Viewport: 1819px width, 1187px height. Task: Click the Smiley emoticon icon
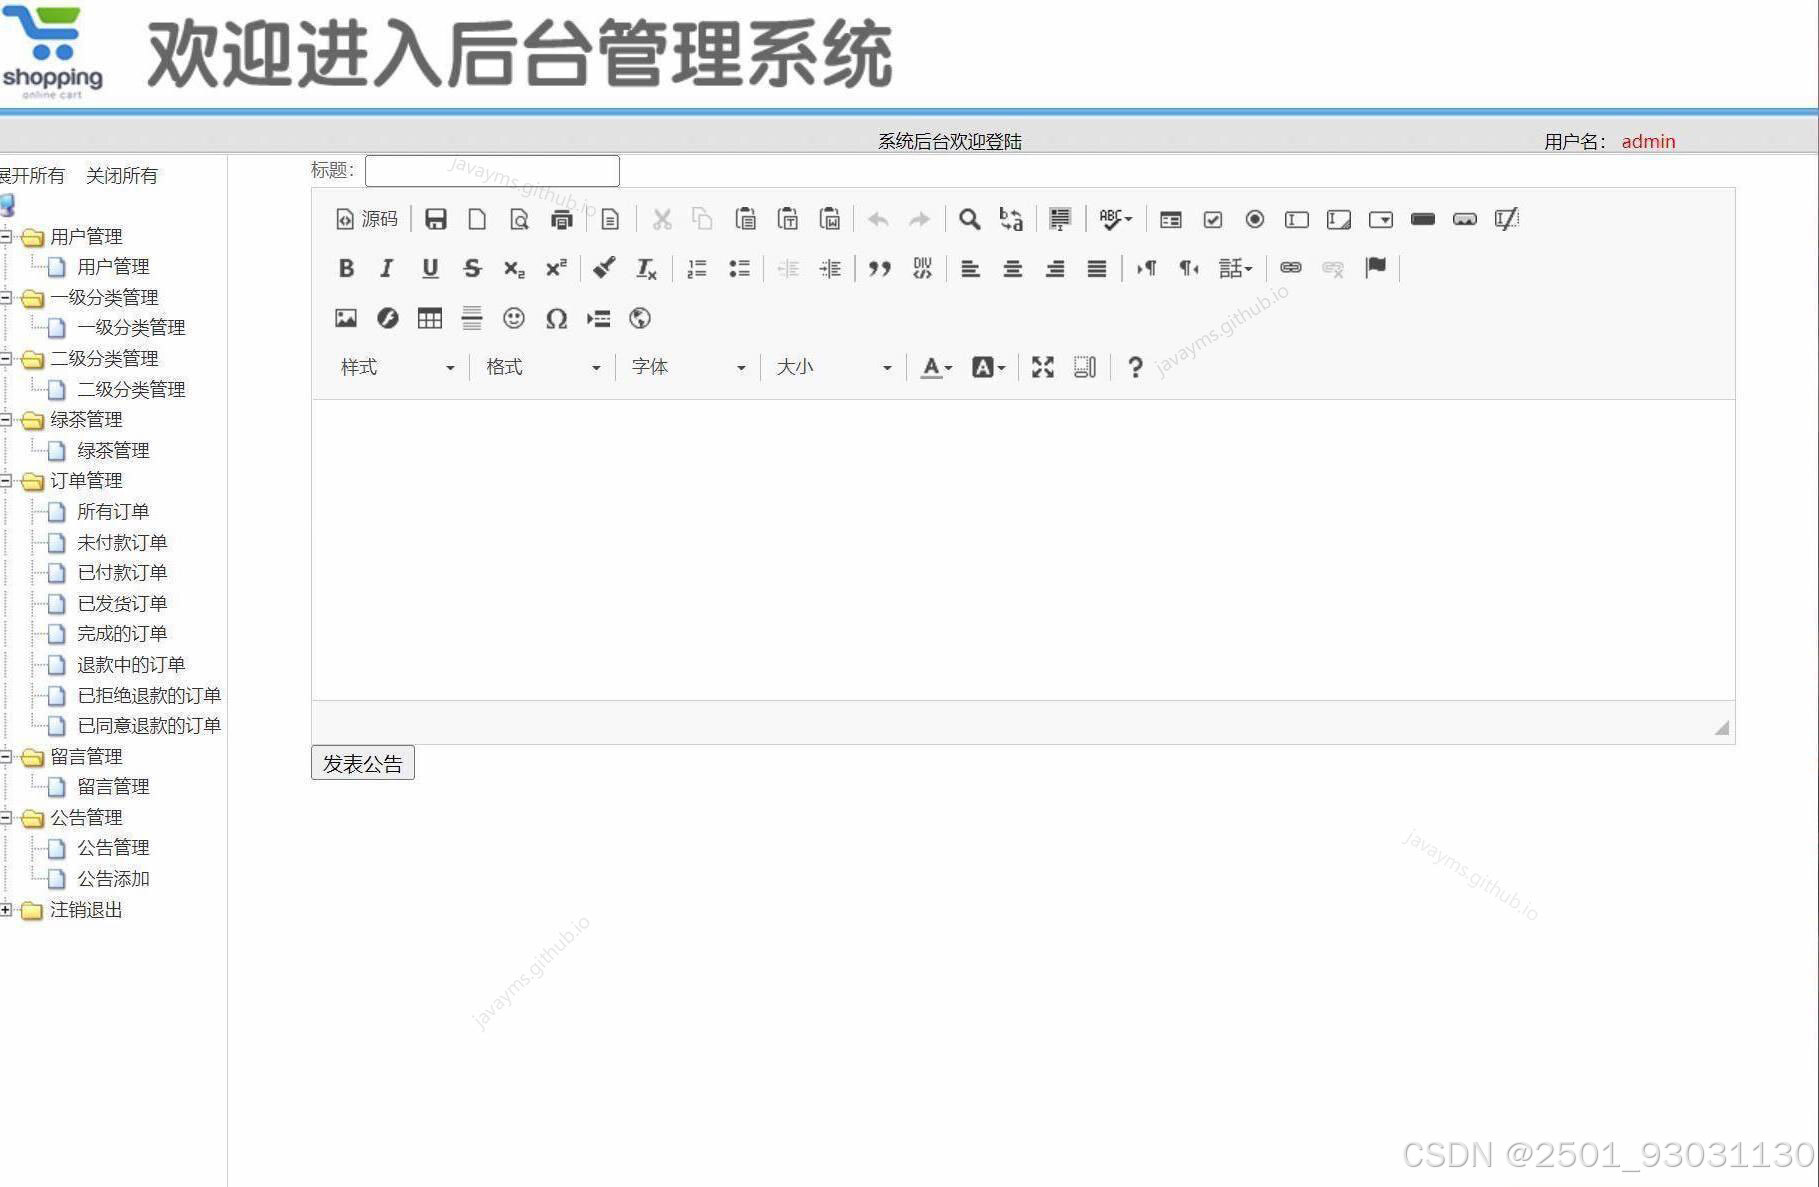point(514,318)
